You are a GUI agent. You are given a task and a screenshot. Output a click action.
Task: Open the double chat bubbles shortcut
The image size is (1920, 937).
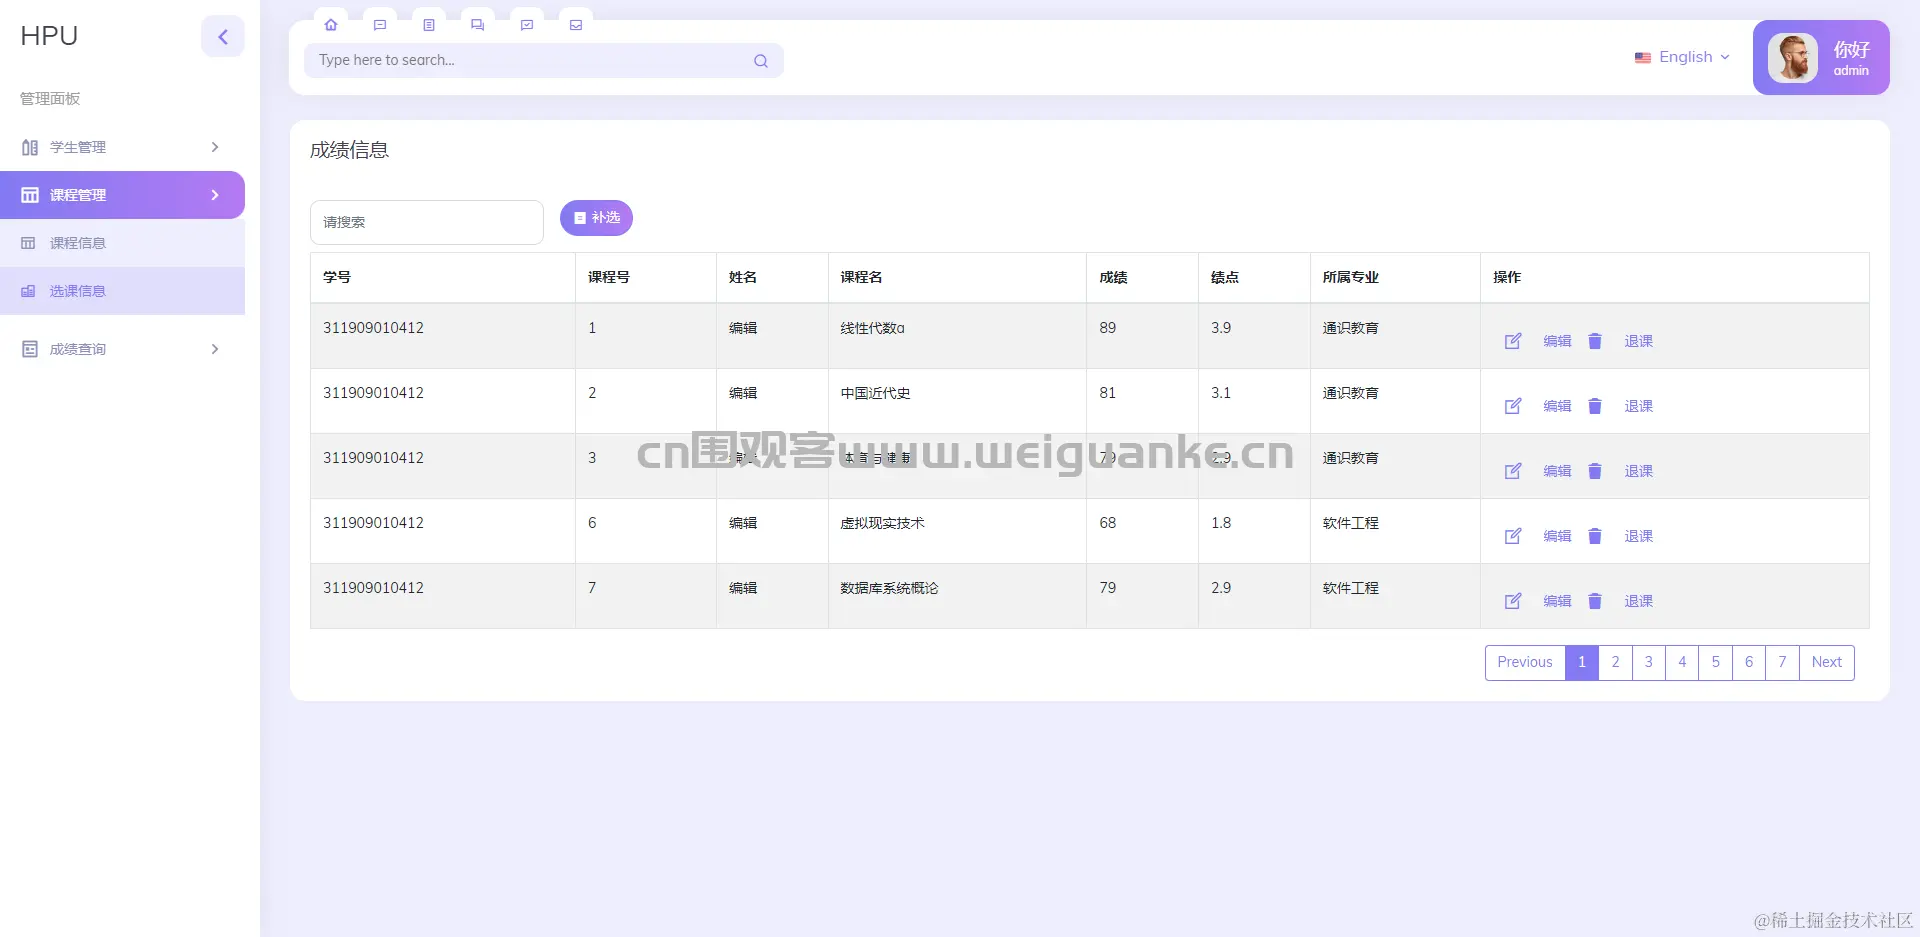click(478, 25)
